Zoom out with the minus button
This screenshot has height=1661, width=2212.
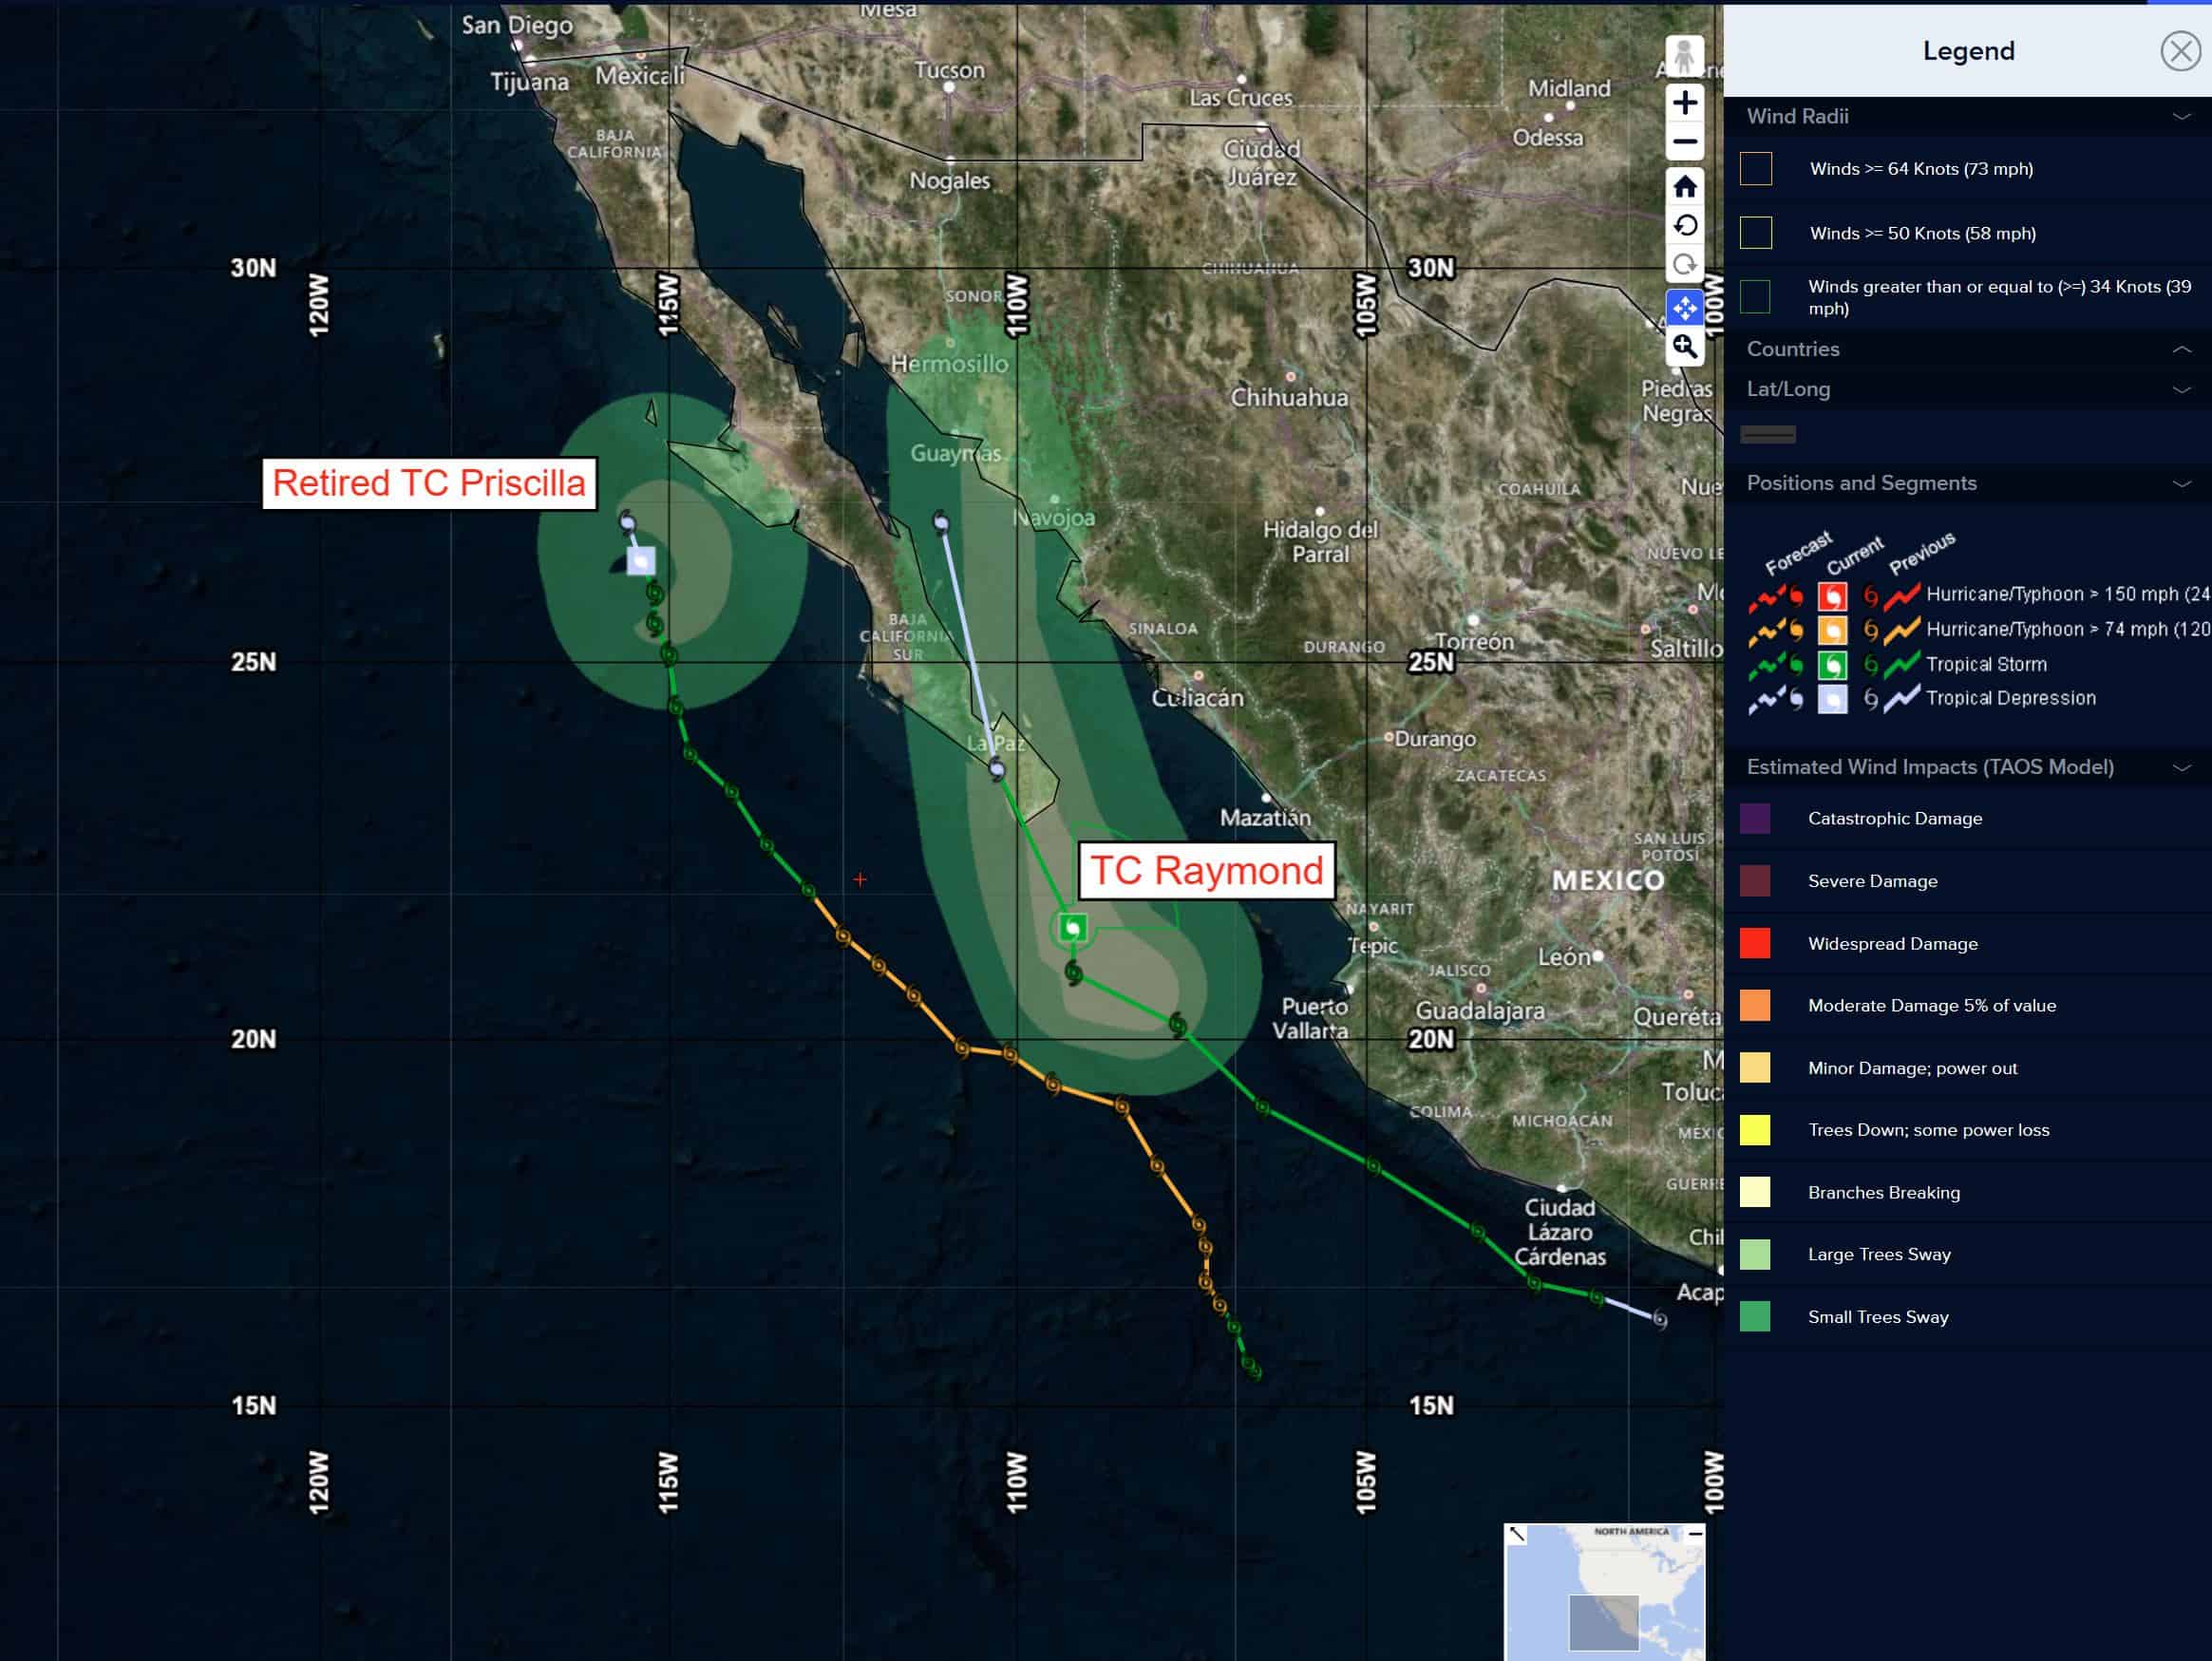pos(1684,142)
